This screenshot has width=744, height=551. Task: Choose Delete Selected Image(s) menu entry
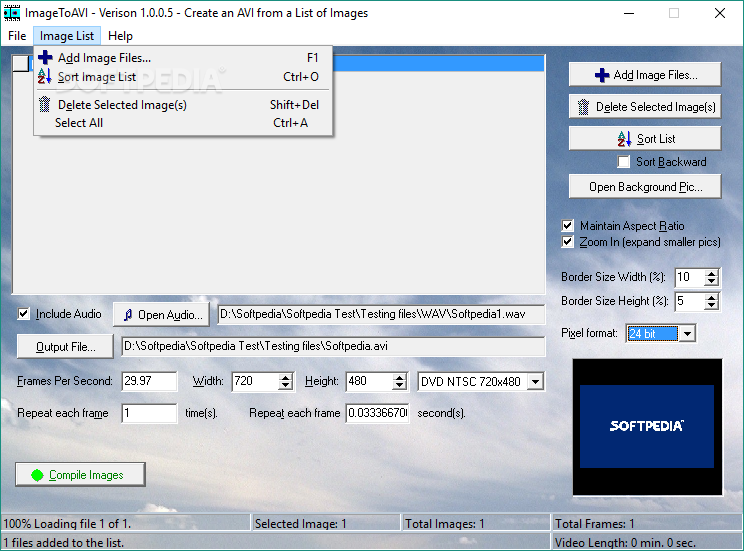click(x=183, y=104)
